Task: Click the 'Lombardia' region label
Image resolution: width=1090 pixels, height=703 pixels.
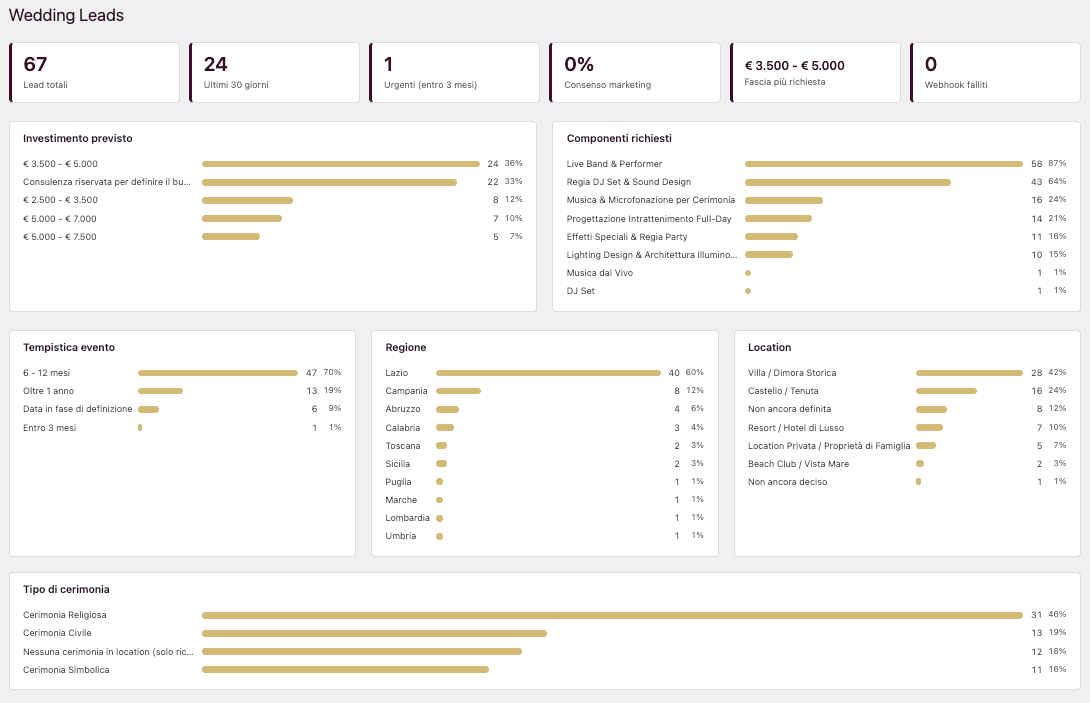Action: point(407,519)
